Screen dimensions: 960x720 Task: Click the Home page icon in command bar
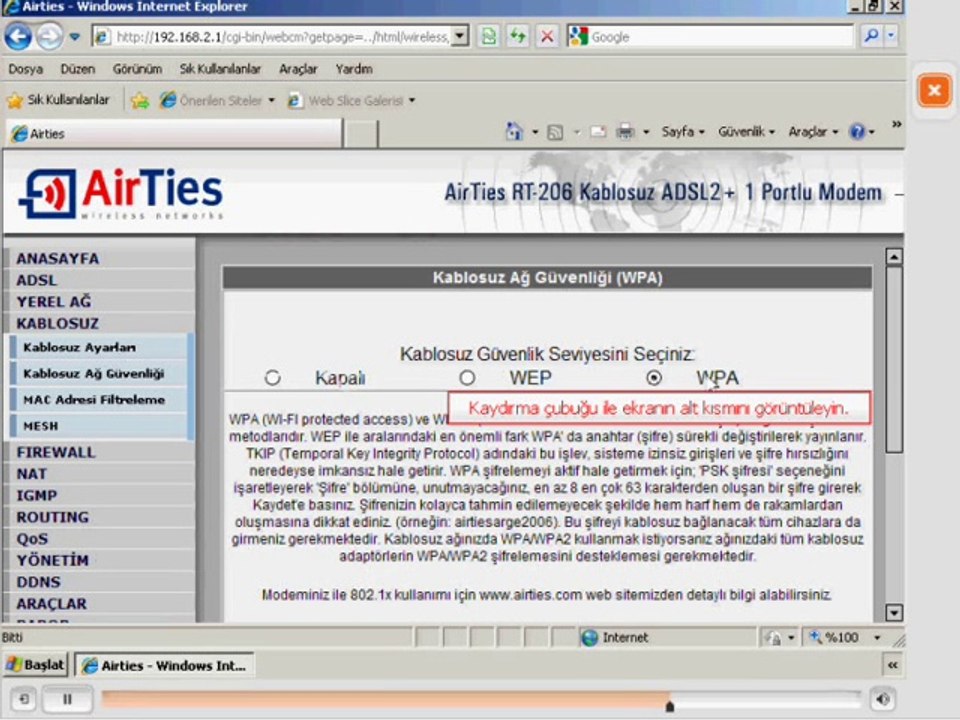514,131
